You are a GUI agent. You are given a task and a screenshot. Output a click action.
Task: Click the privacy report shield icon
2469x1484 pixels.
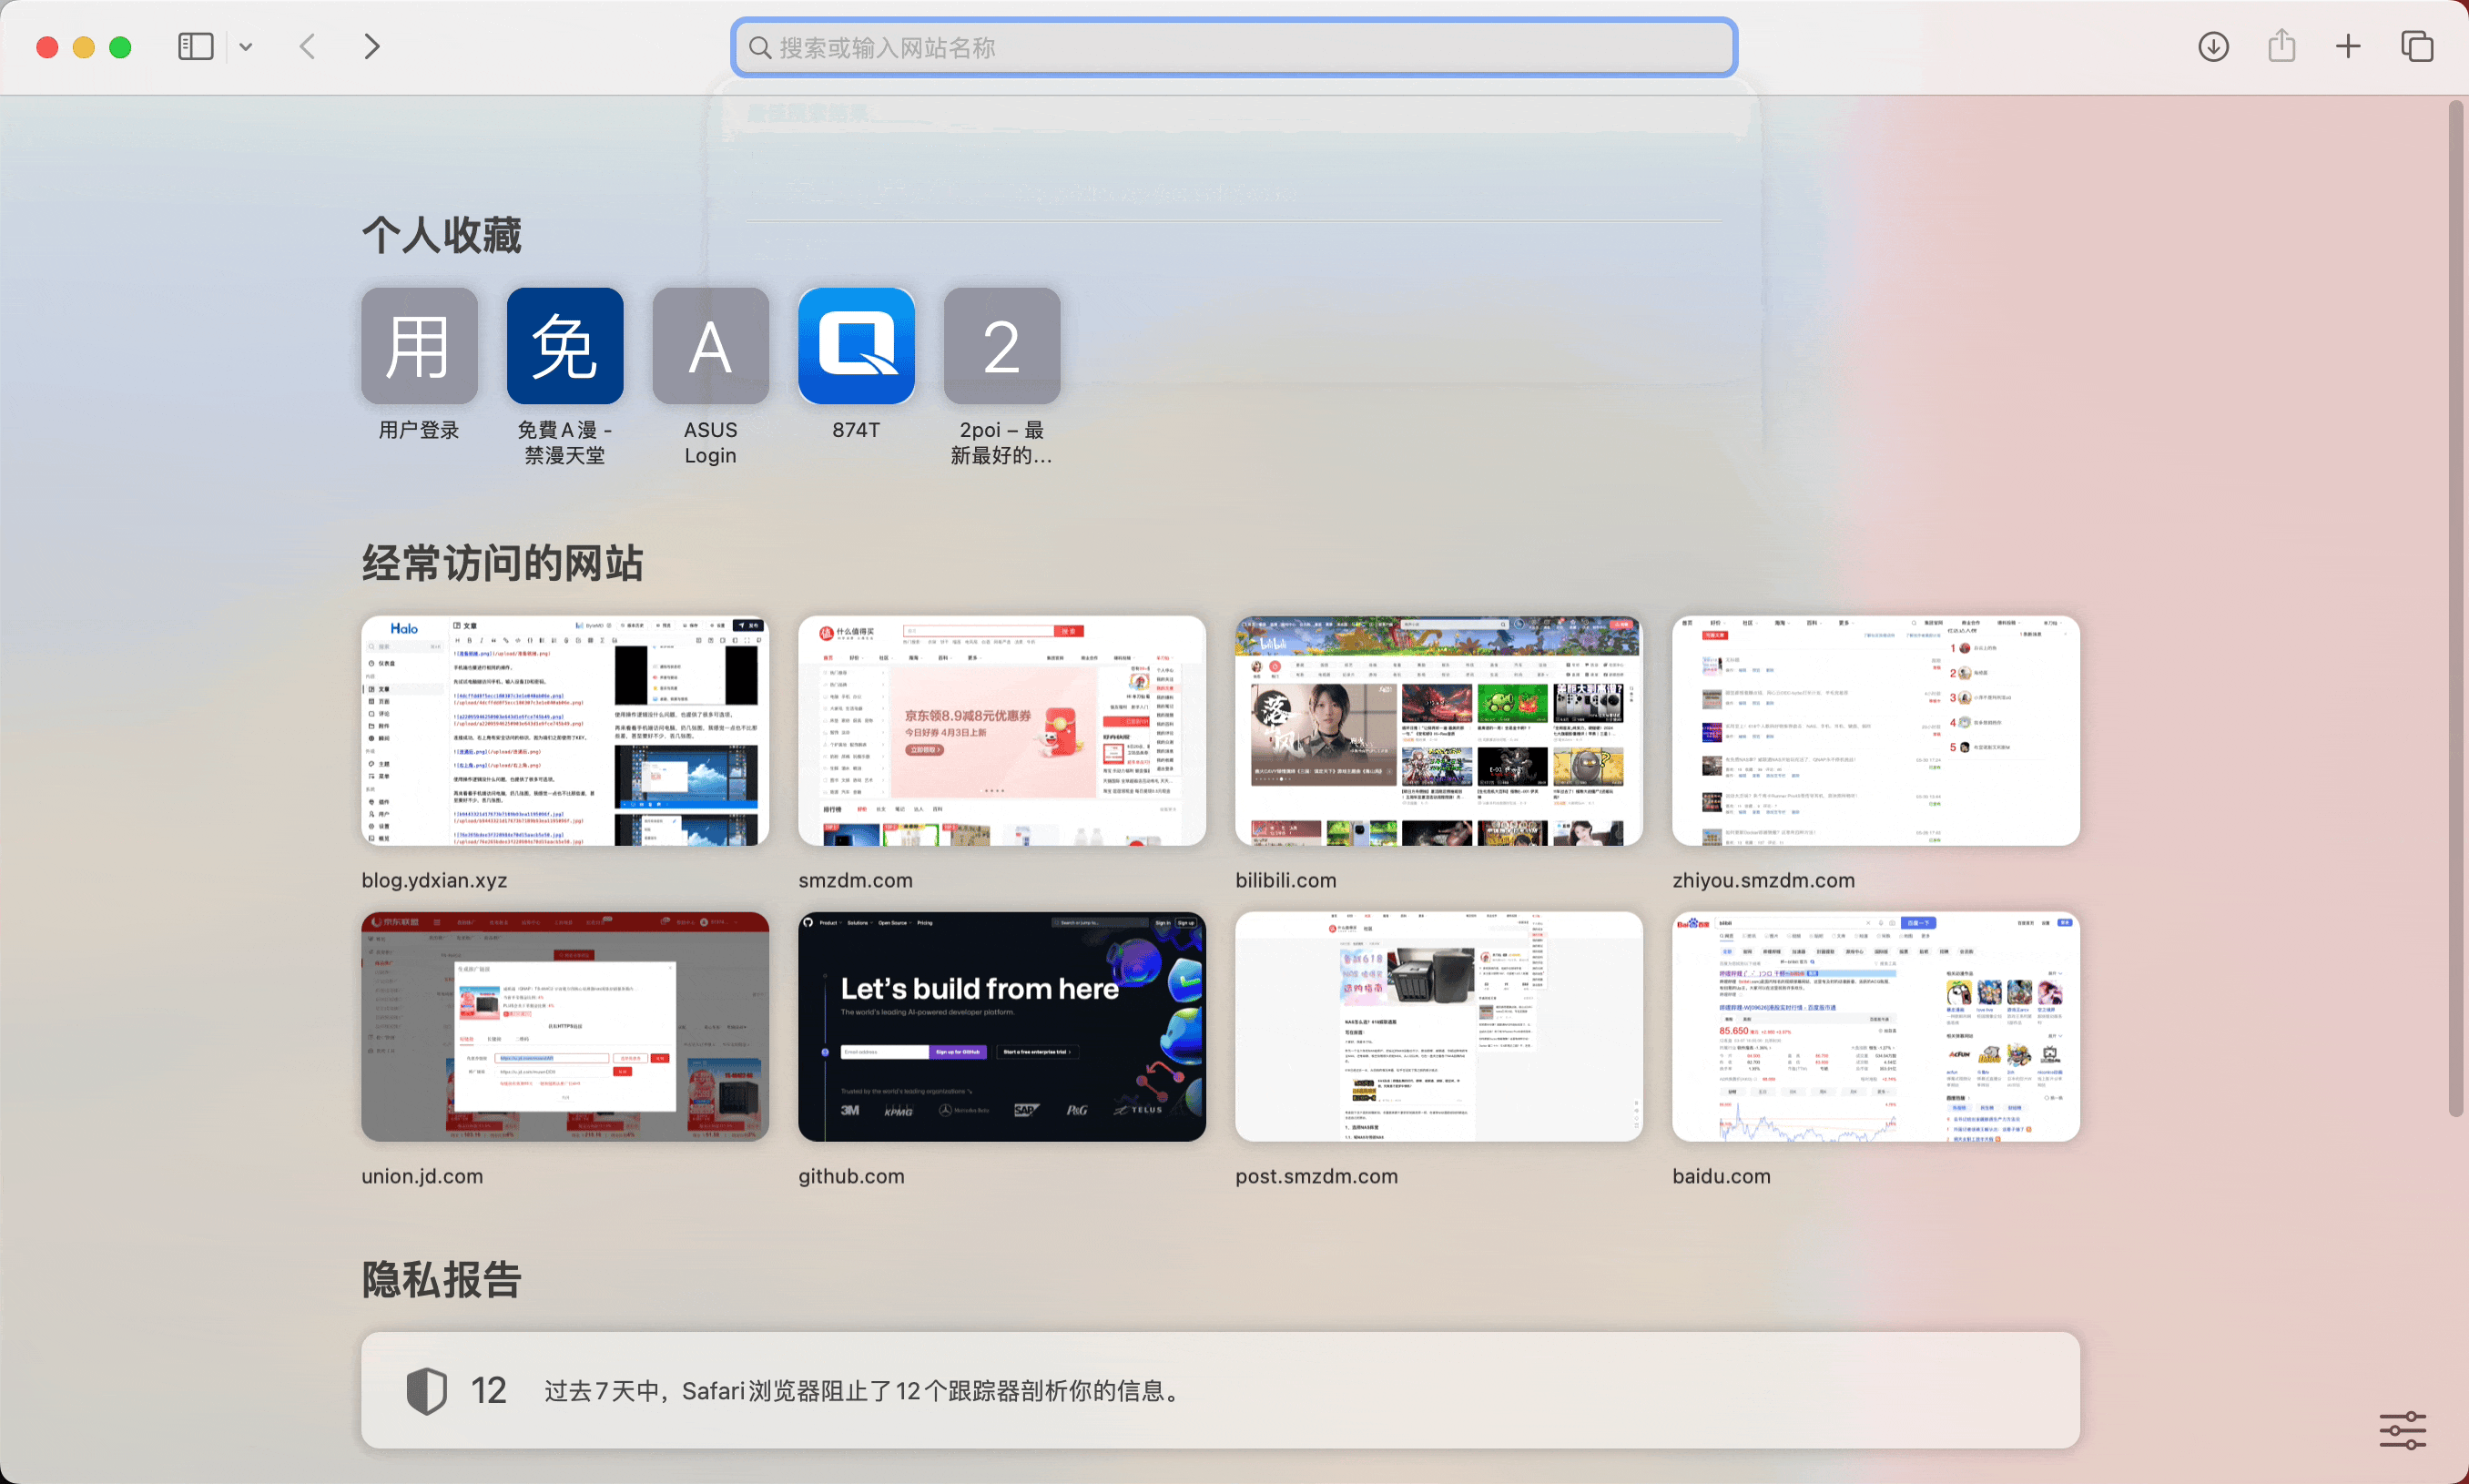tap(425, 1390)
